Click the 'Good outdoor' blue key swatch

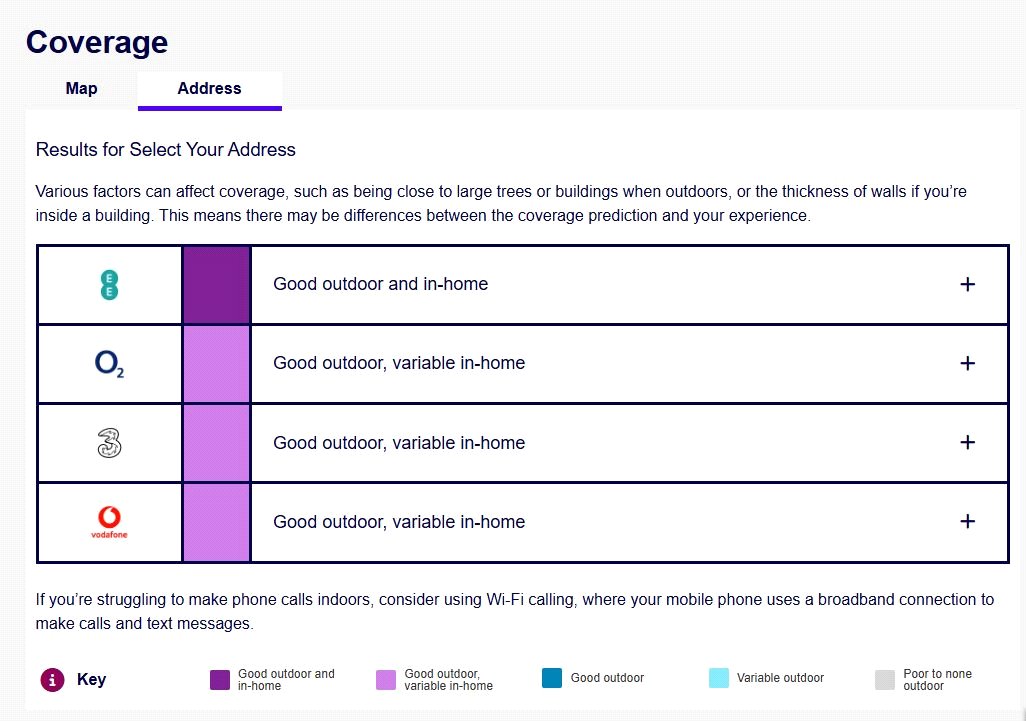point(552,678)
